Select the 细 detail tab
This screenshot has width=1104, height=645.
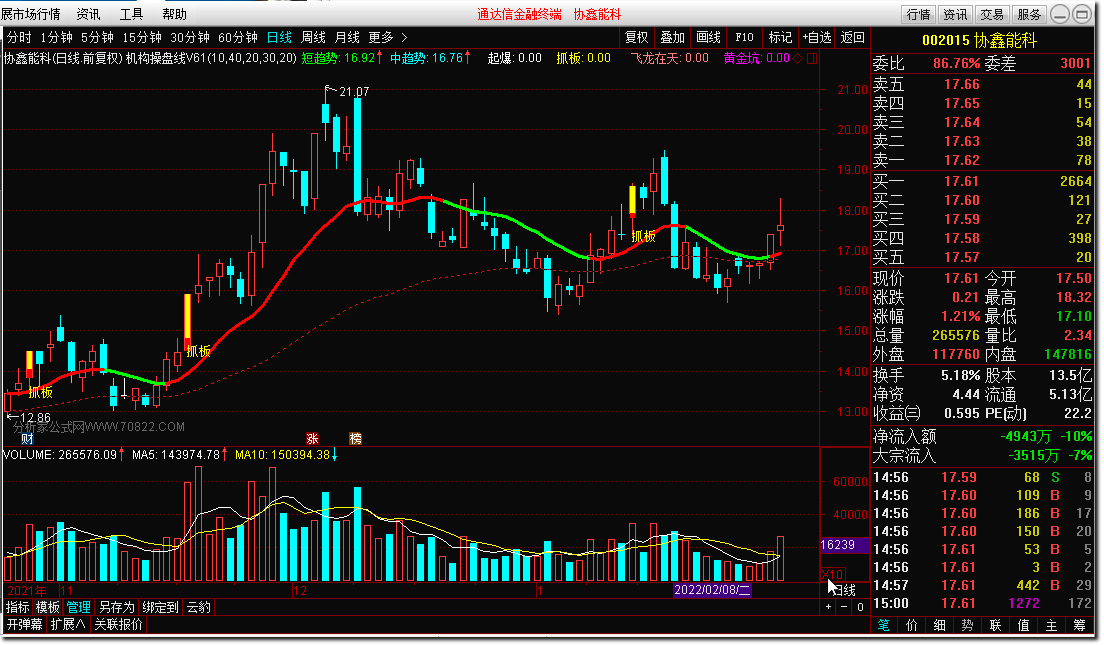pos(939,625)
